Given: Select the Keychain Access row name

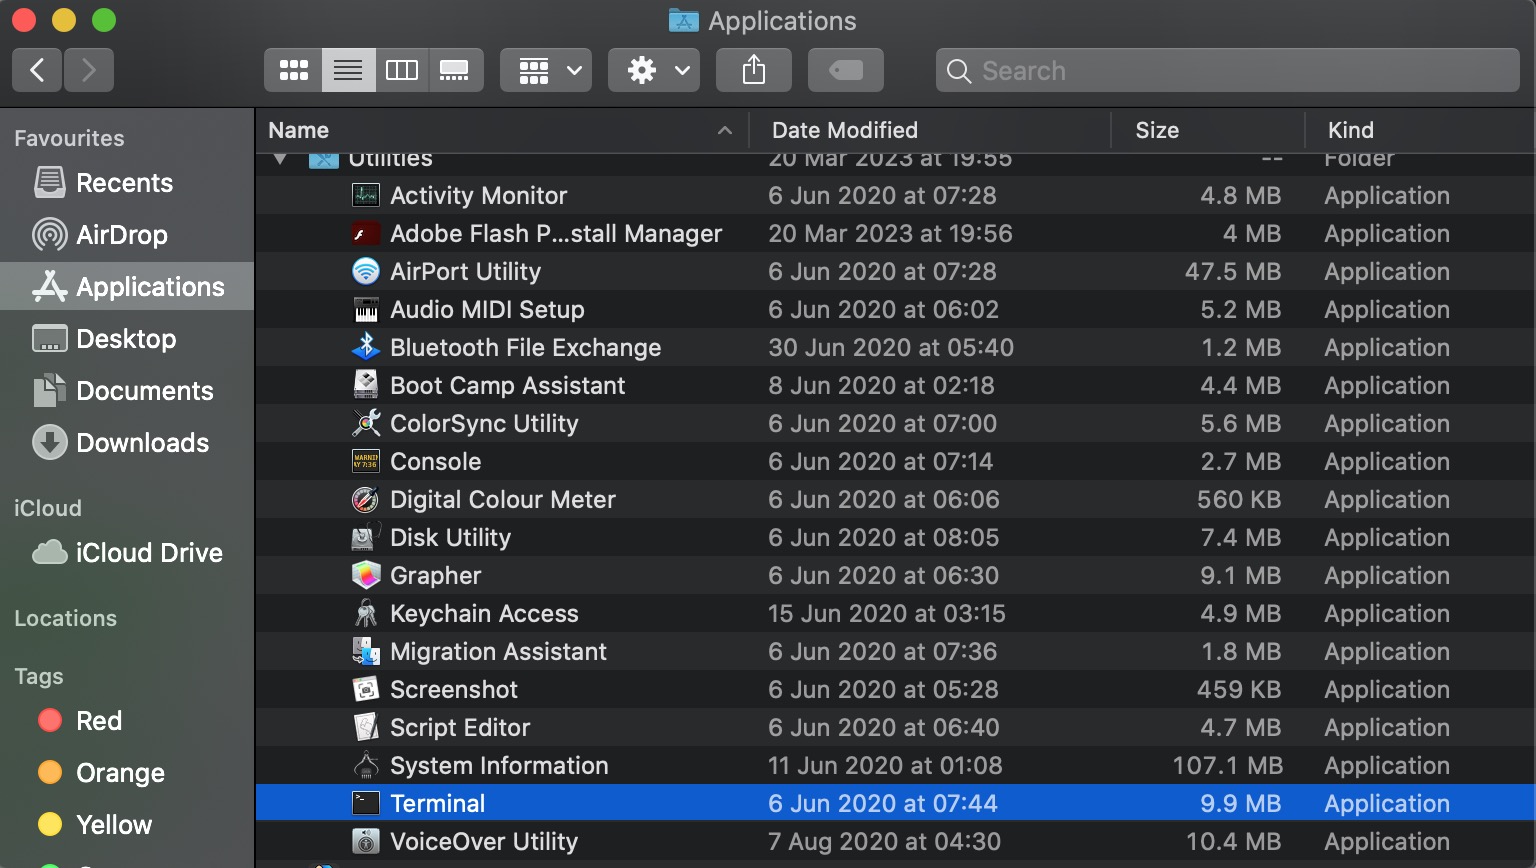Looking at the screenshot, I should (484, 613).
